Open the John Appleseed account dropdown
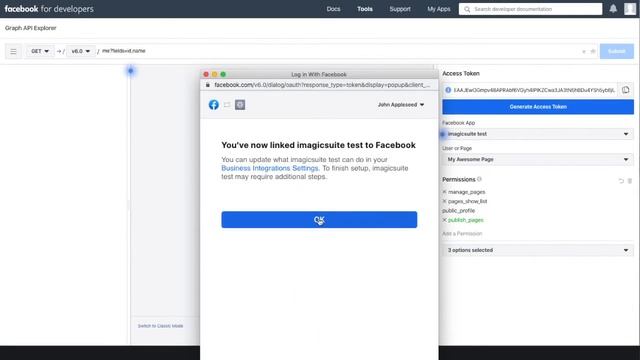 pyautogui.click(x=401, y=105)
